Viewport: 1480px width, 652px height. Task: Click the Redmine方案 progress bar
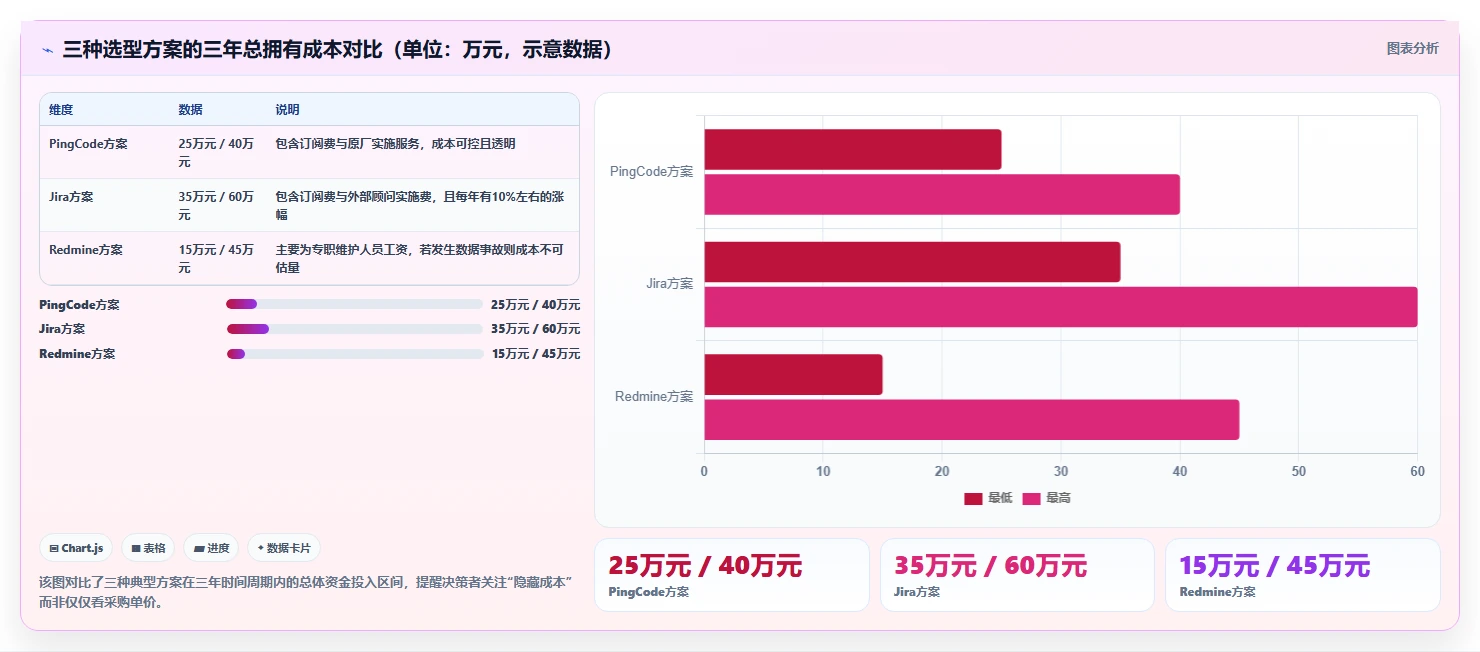(355, 354)
